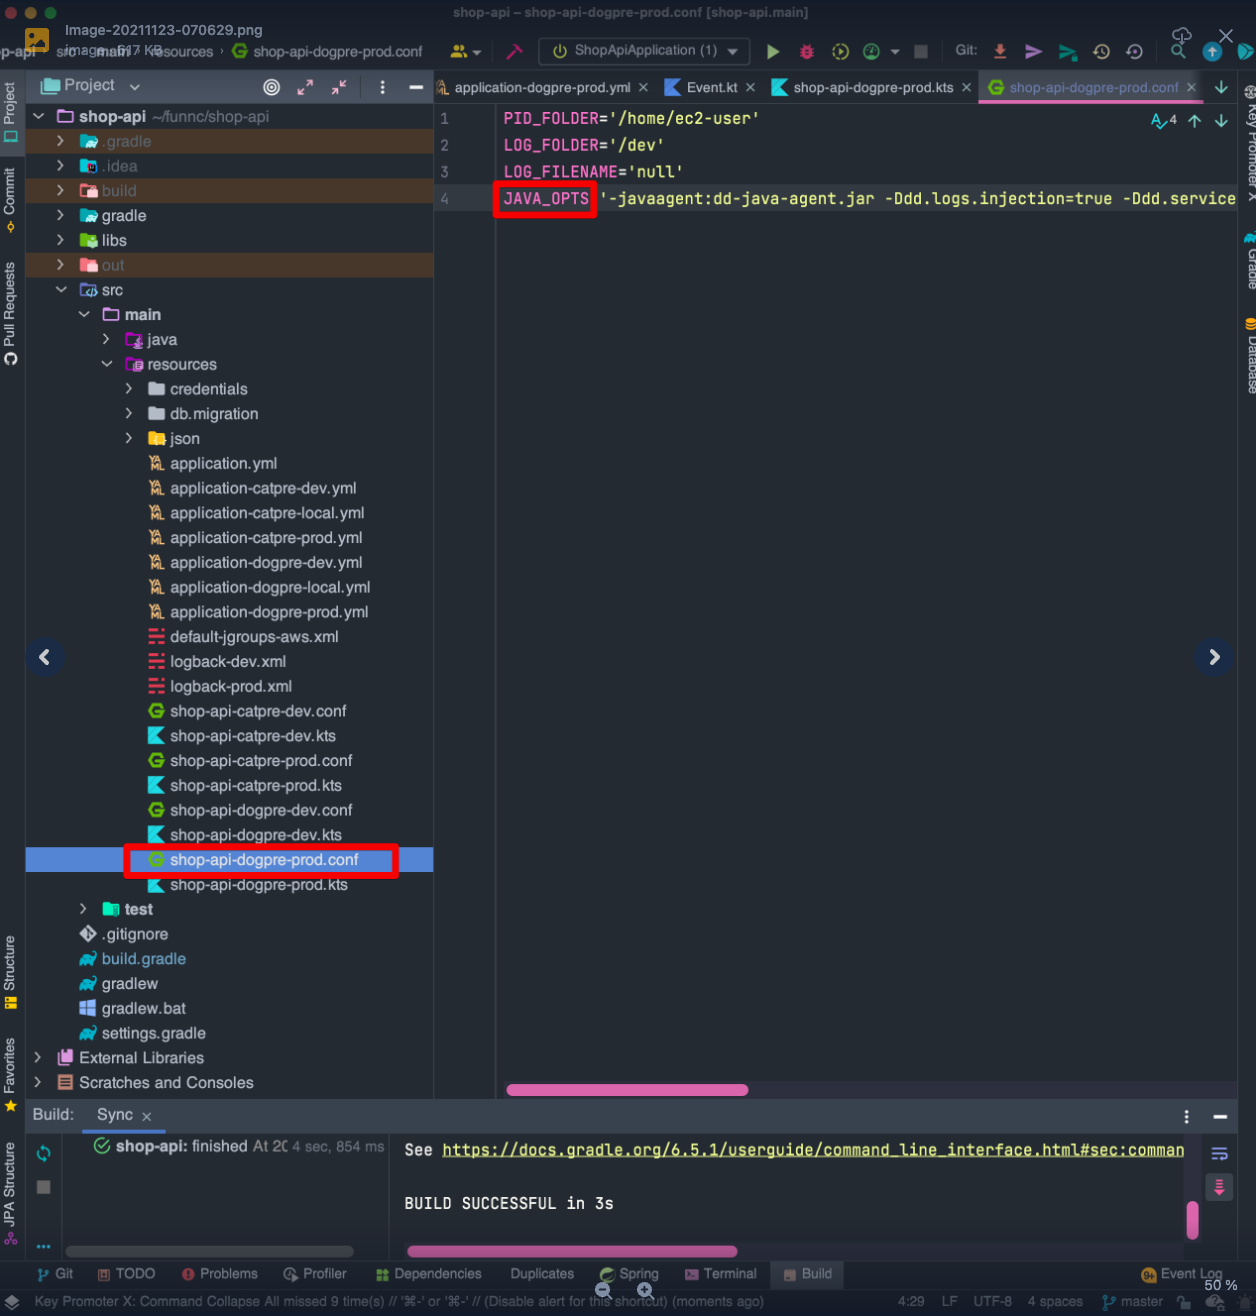Click the blue IDE update arrow icon
1256x1316 pixels.
coord(1212,52)
